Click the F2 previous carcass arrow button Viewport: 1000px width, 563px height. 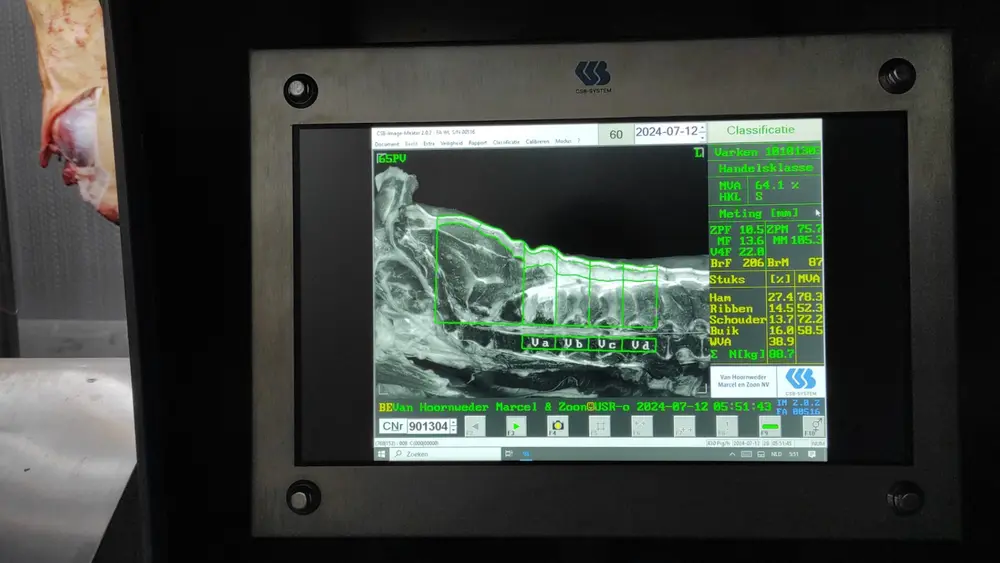click(x=474, y=426)
